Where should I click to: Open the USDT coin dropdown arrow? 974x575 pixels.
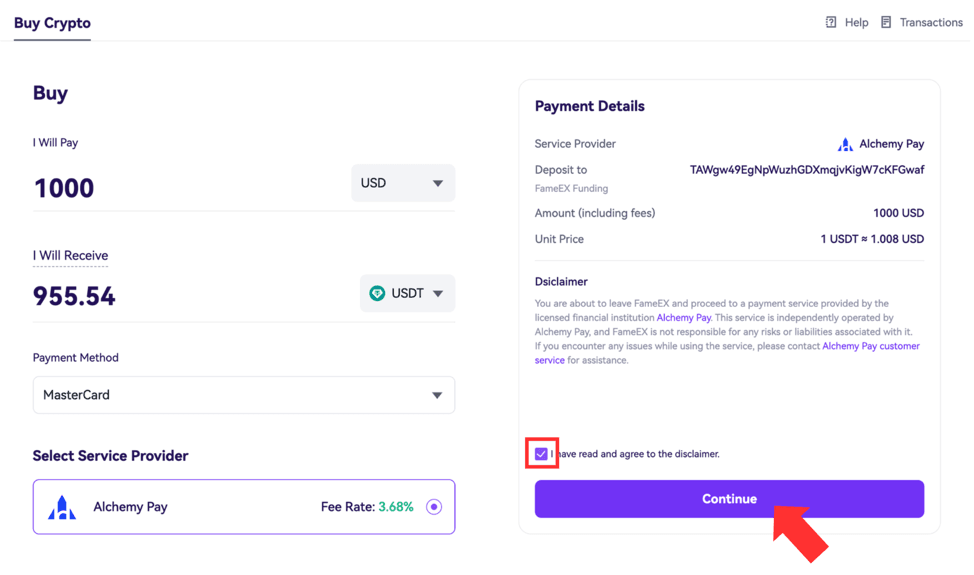click(438, 294)
